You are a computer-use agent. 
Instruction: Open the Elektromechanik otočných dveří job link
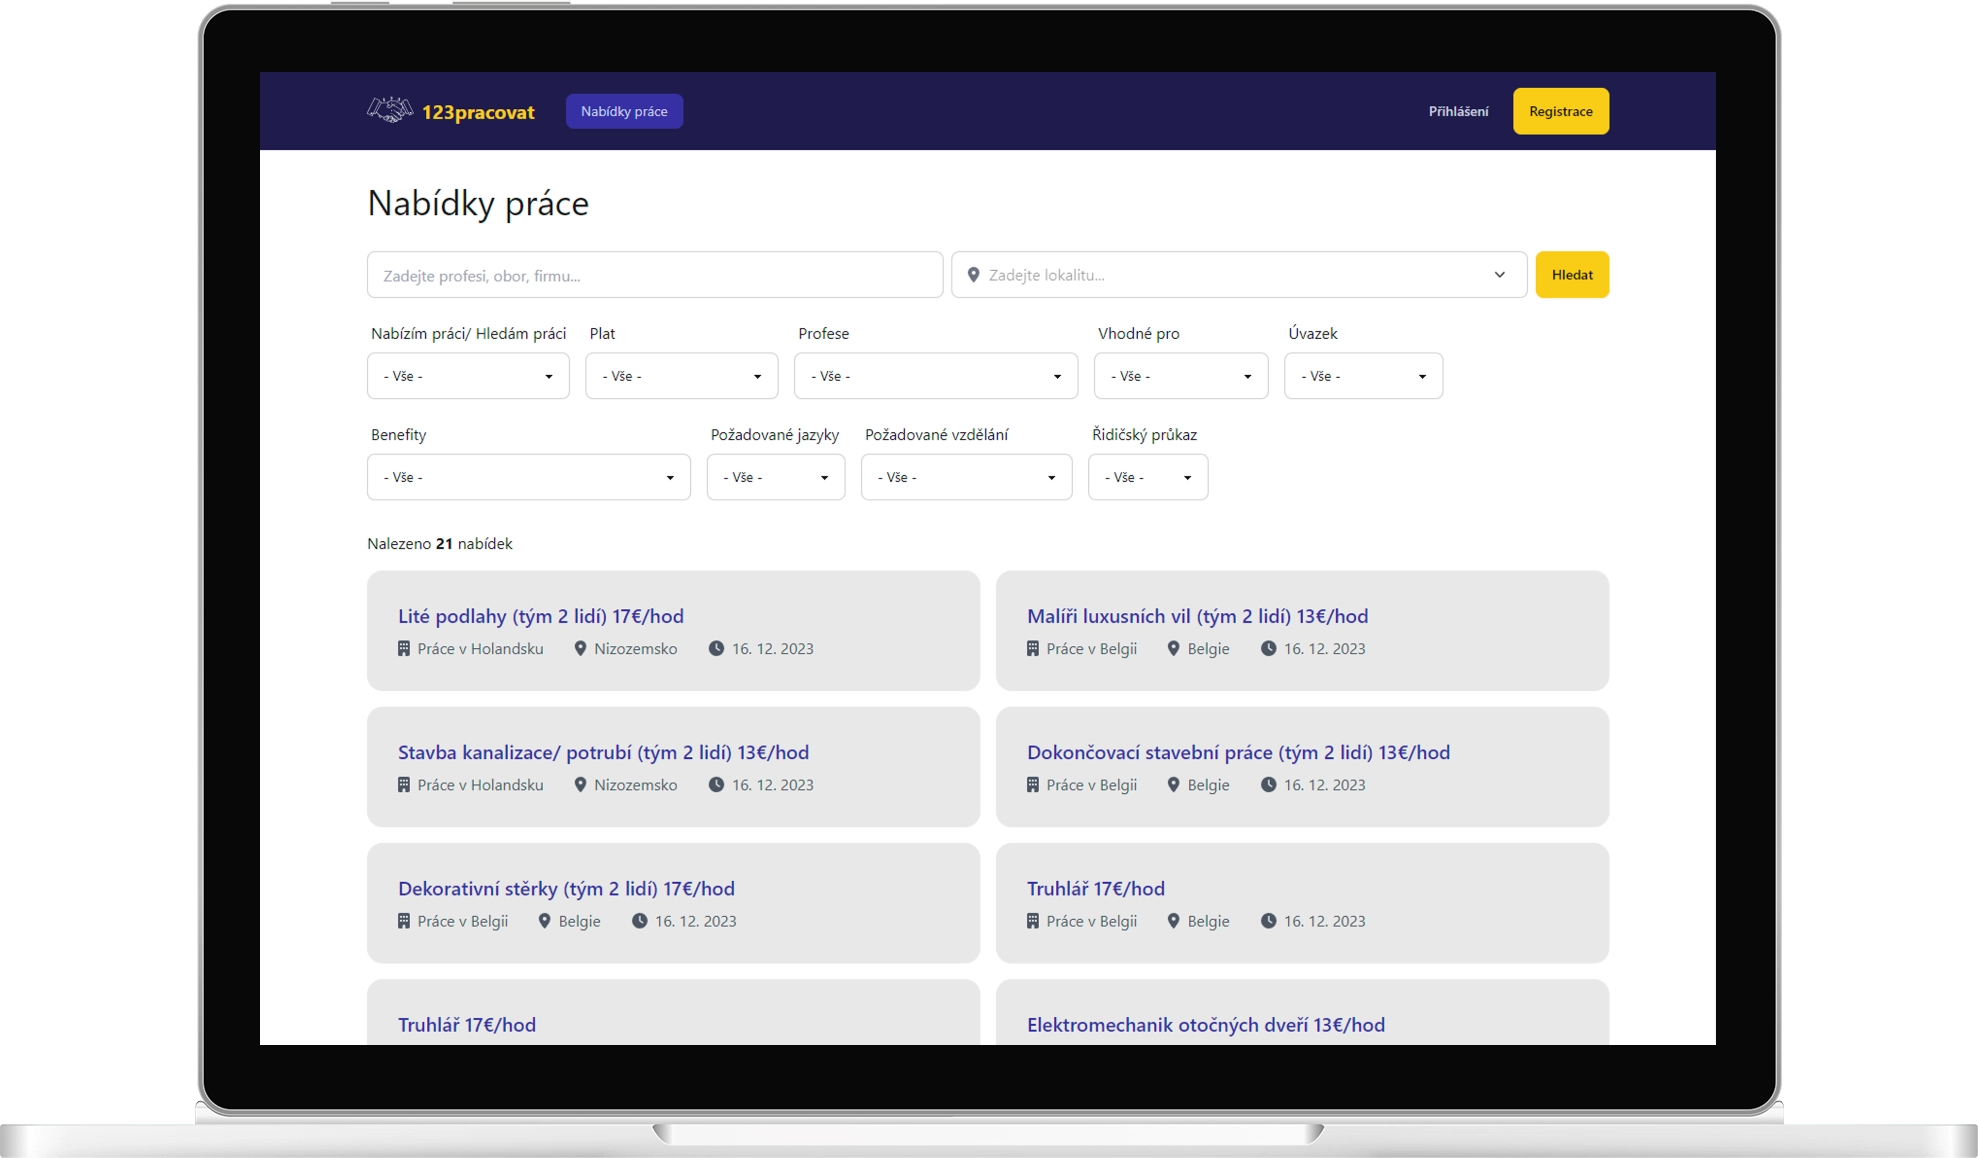point(1205,1025)
